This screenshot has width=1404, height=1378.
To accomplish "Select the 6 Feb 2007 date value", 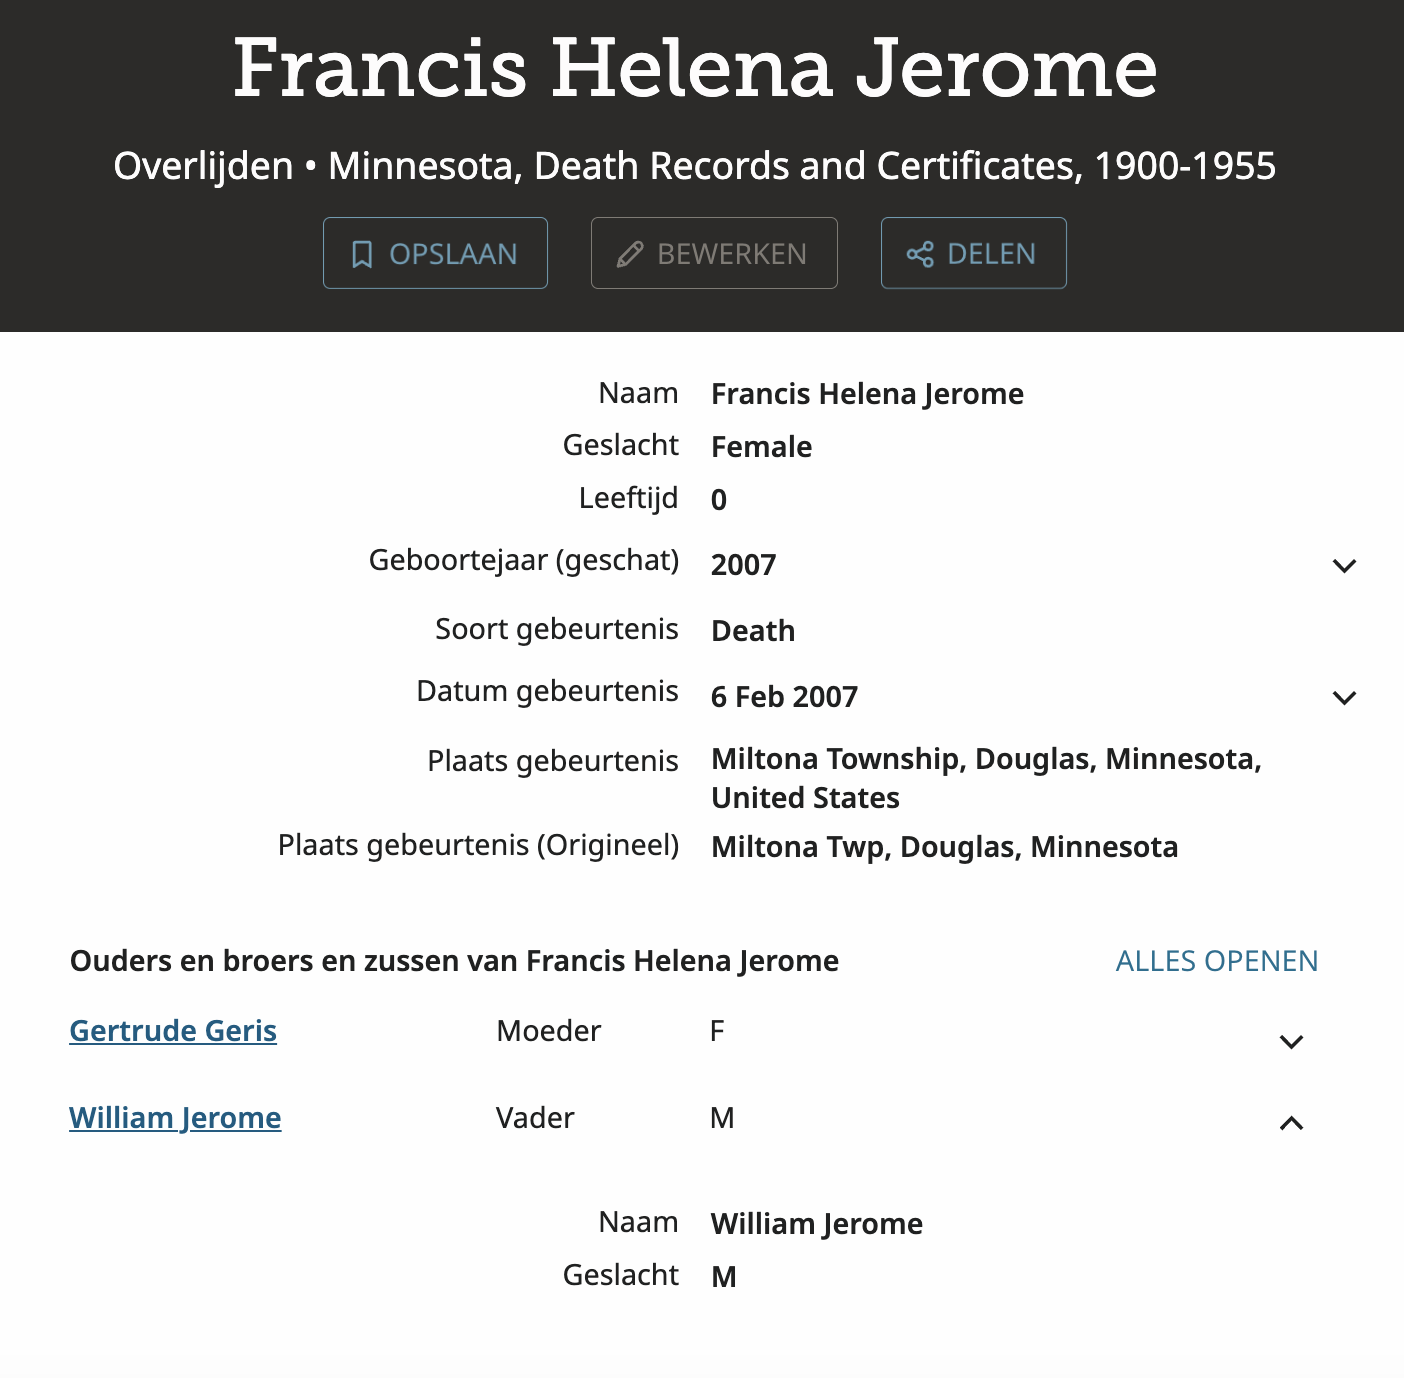I will 784,697.
